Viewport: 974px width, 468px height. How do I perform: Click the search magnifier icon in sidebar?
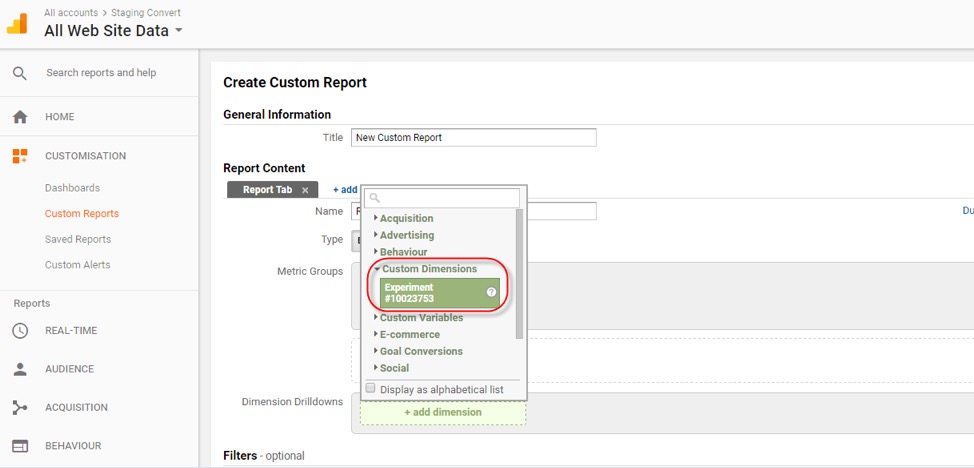(x=20, y=73)
